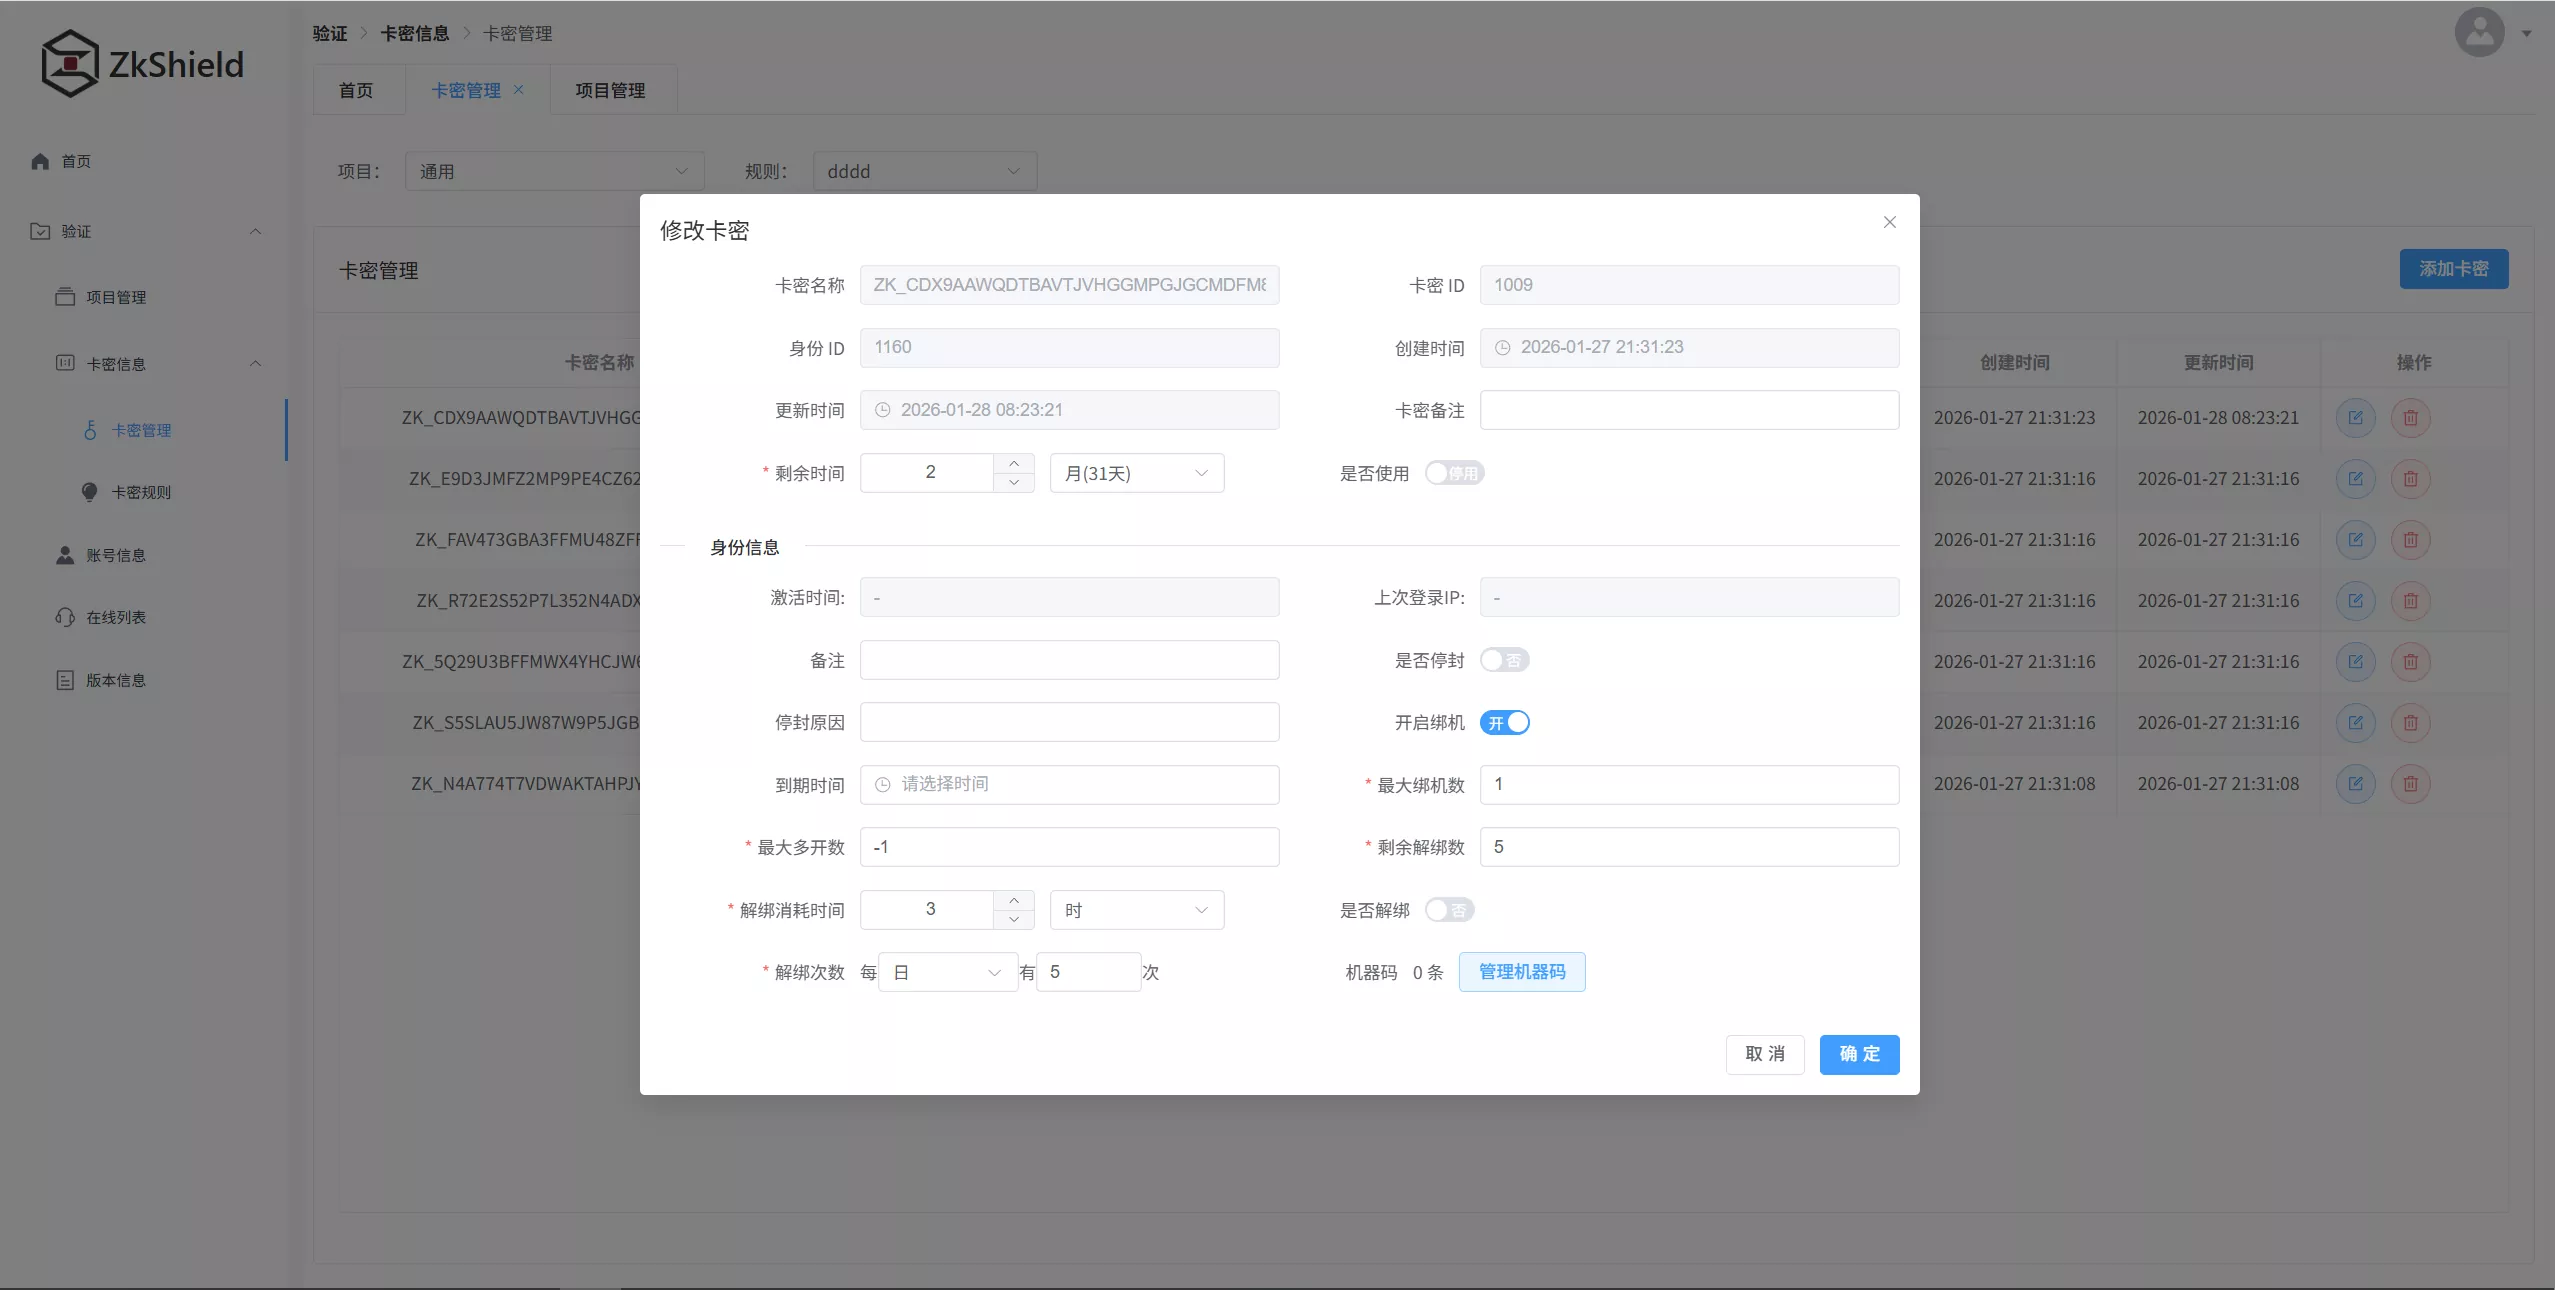The height and width of the screenshot is (1290, 2555).
Task: Open the 项目 dropdown showing 通用
Action: coord(554,170)
